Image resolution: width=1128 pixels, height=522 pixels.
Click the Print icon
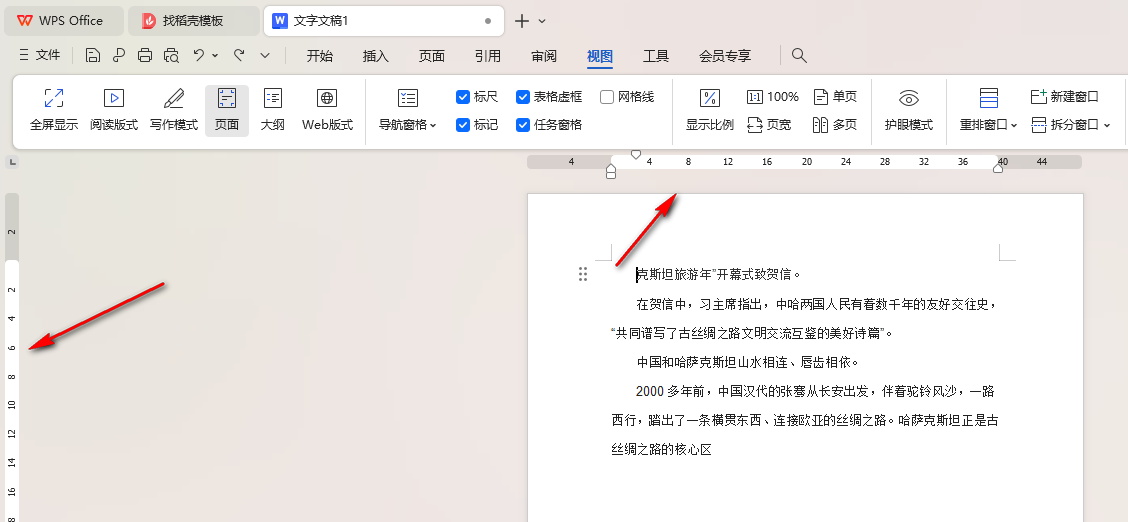pyautogui.click(x=145, y=55)
